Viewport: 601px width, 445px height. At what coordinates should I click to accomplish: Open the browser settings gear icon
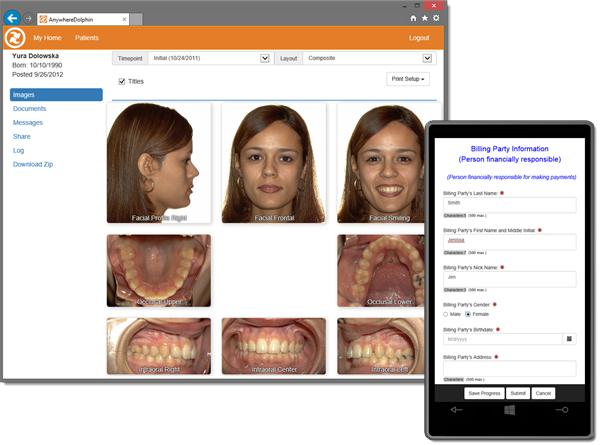pos(436,18)
